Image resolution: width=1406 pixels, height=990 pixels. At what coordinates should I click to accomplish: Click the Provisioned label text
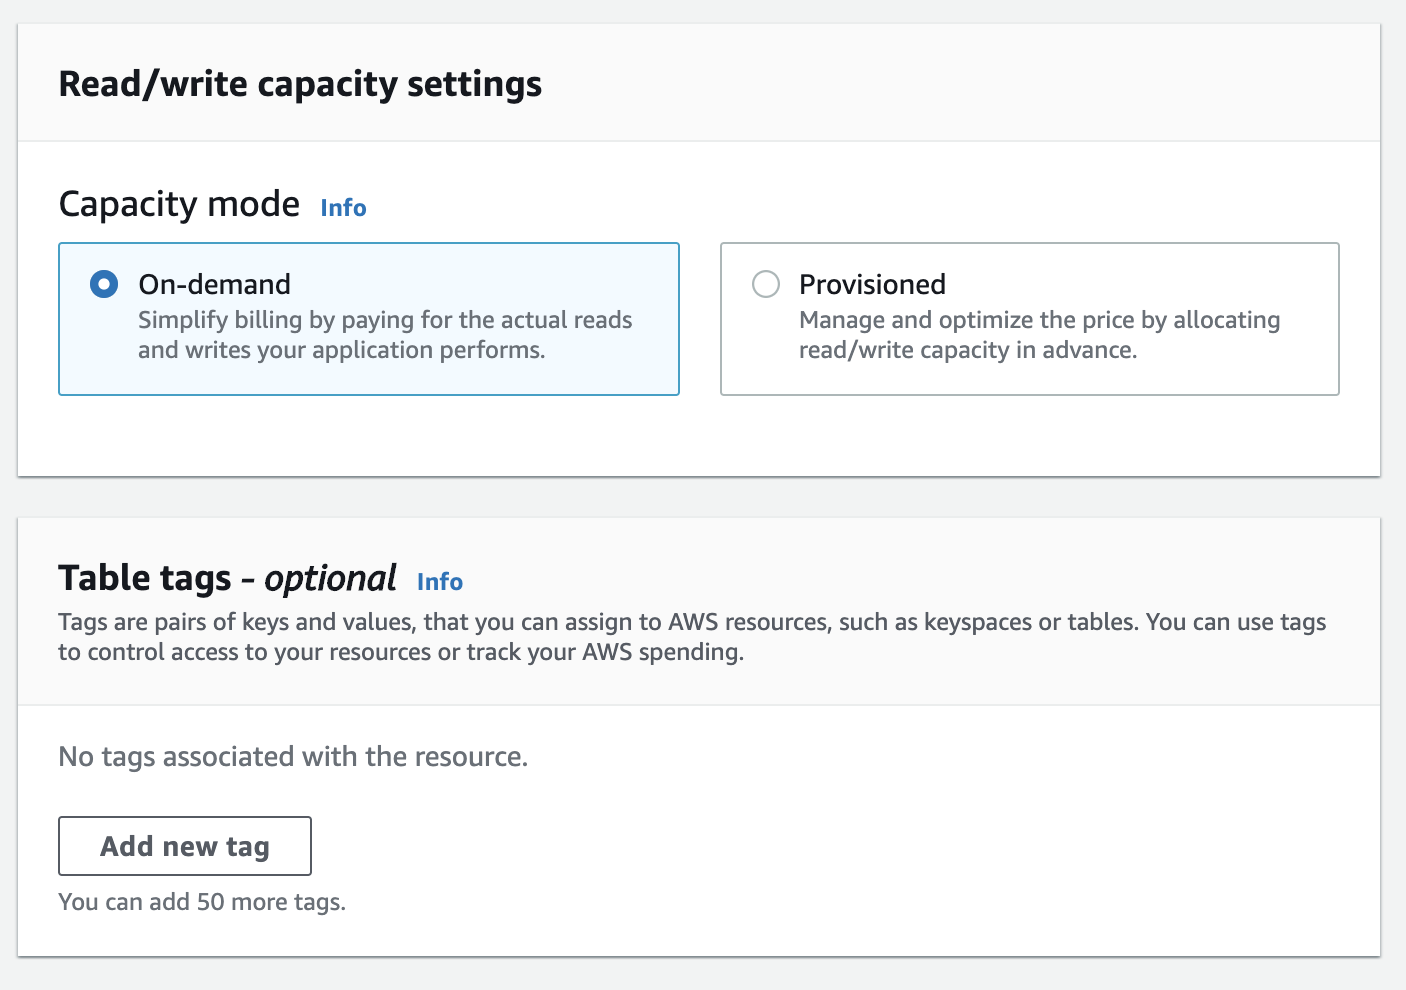[x=871, y=284]
